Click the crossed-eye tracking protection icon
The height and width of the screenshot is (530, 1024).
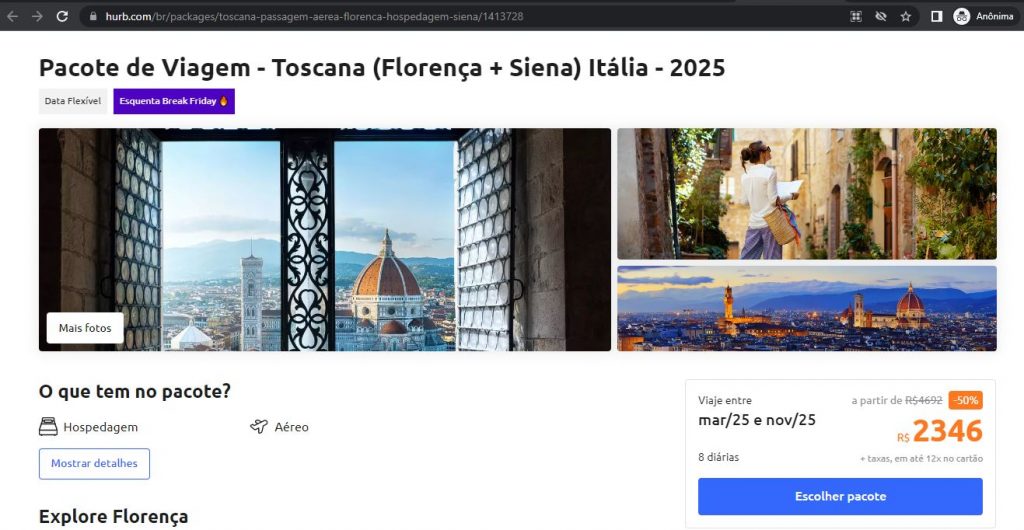(x=881, y=16)
